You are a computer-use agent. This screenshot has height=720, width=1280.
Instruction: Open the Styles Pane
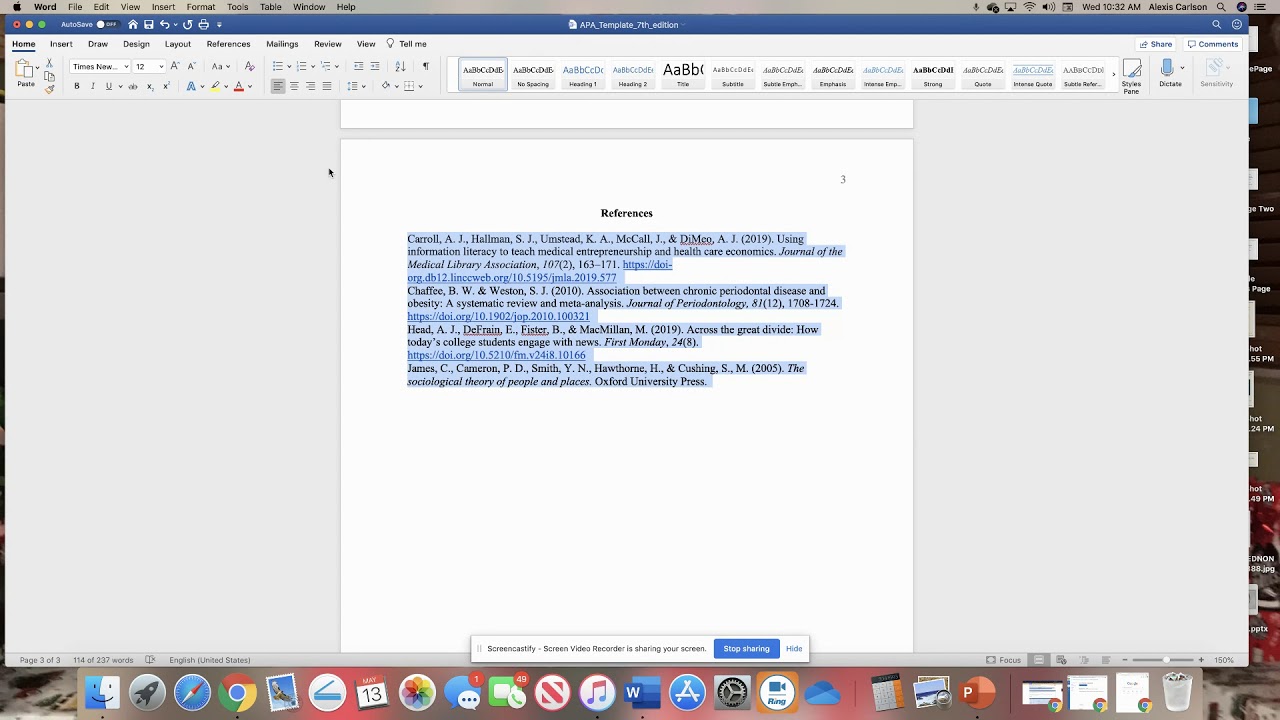pyautogui.click(x=1131, y=75)
